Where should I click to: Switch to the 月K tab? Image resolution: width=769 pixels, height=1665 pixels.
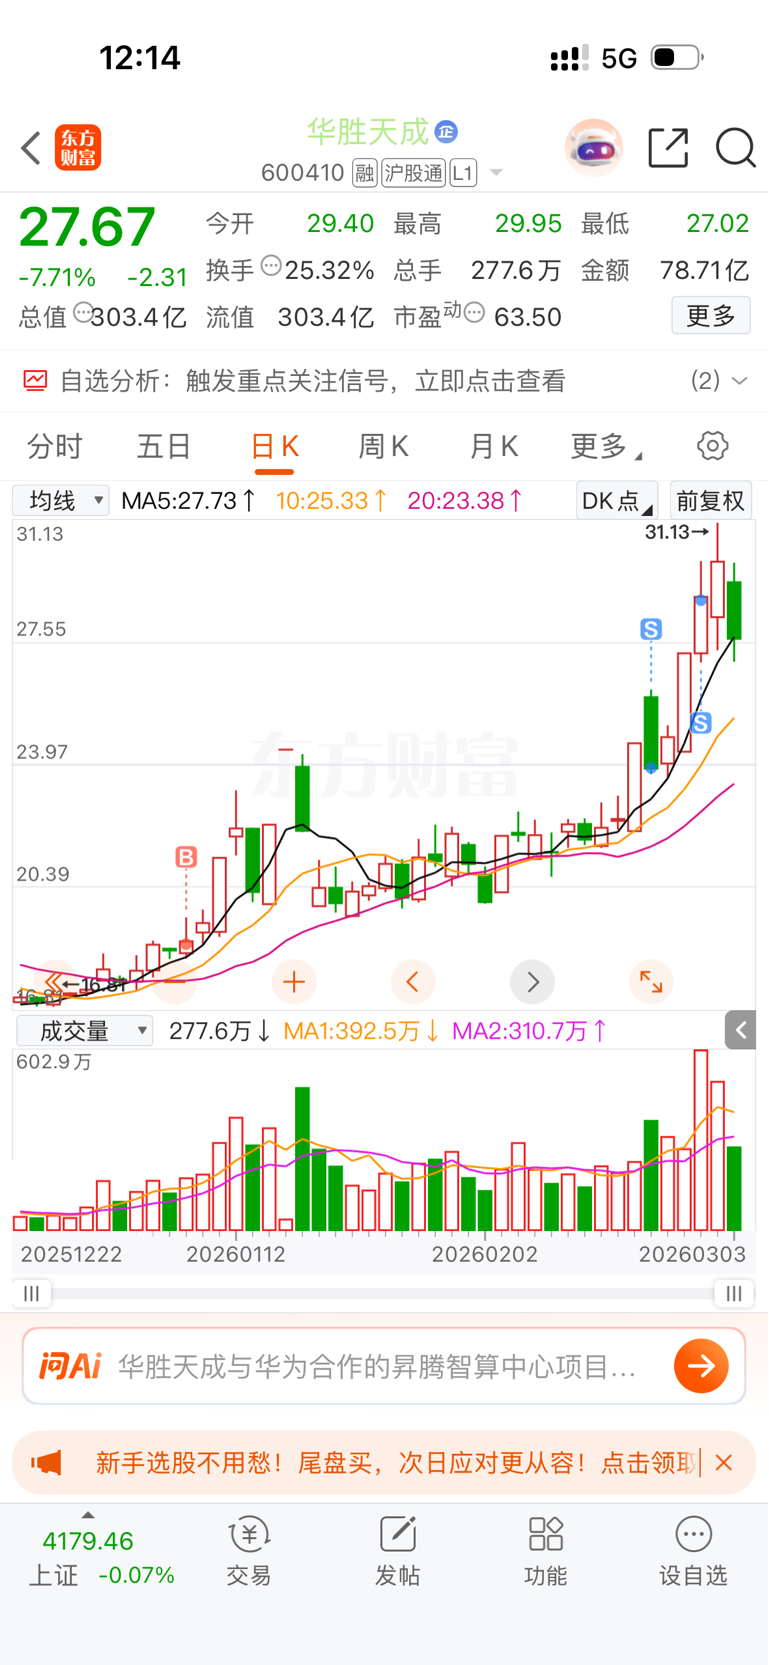tap(493, 446)
